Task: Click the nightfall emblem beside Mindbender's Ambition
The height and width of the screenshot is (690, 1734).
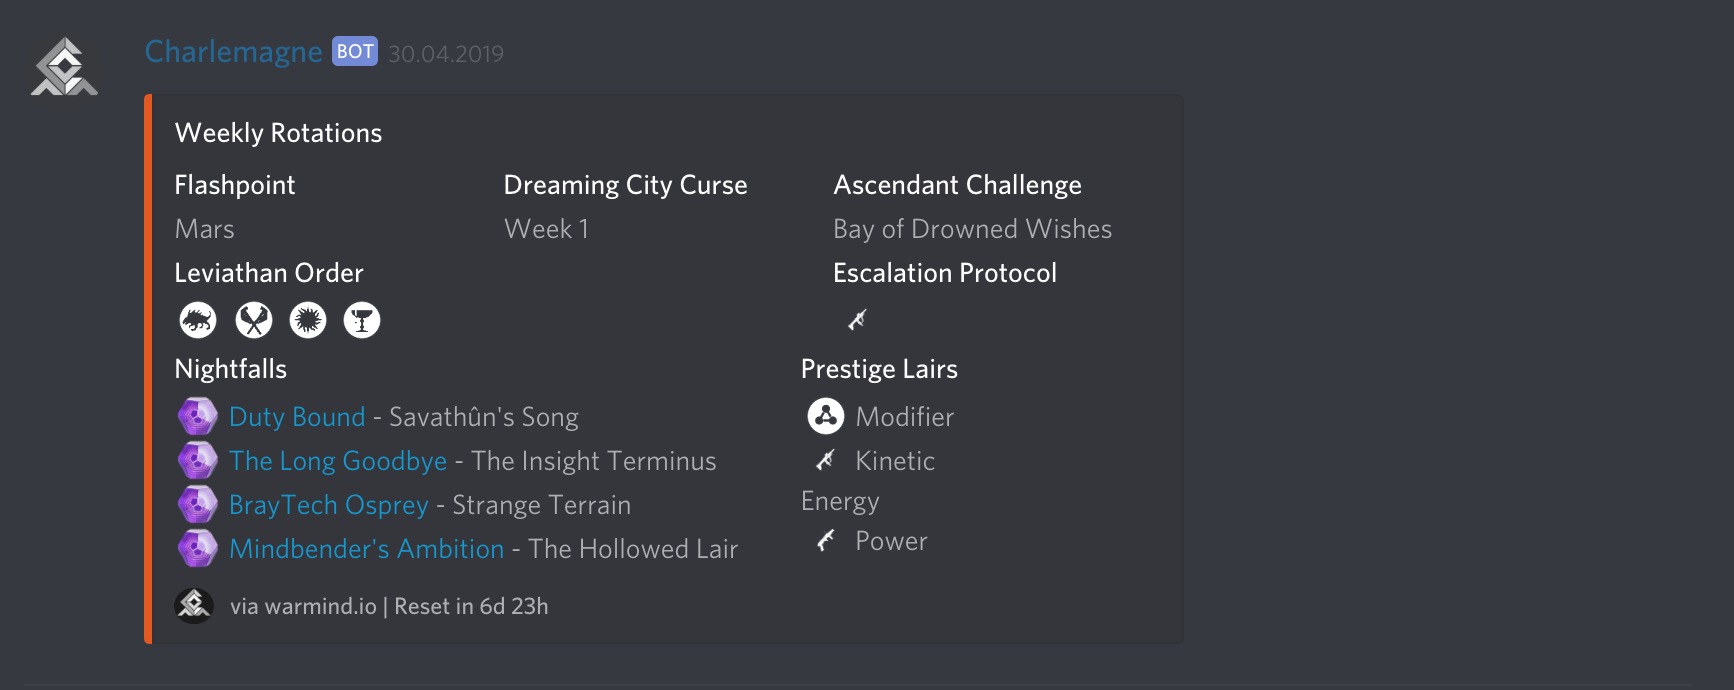Action: (x=198, y=548)
